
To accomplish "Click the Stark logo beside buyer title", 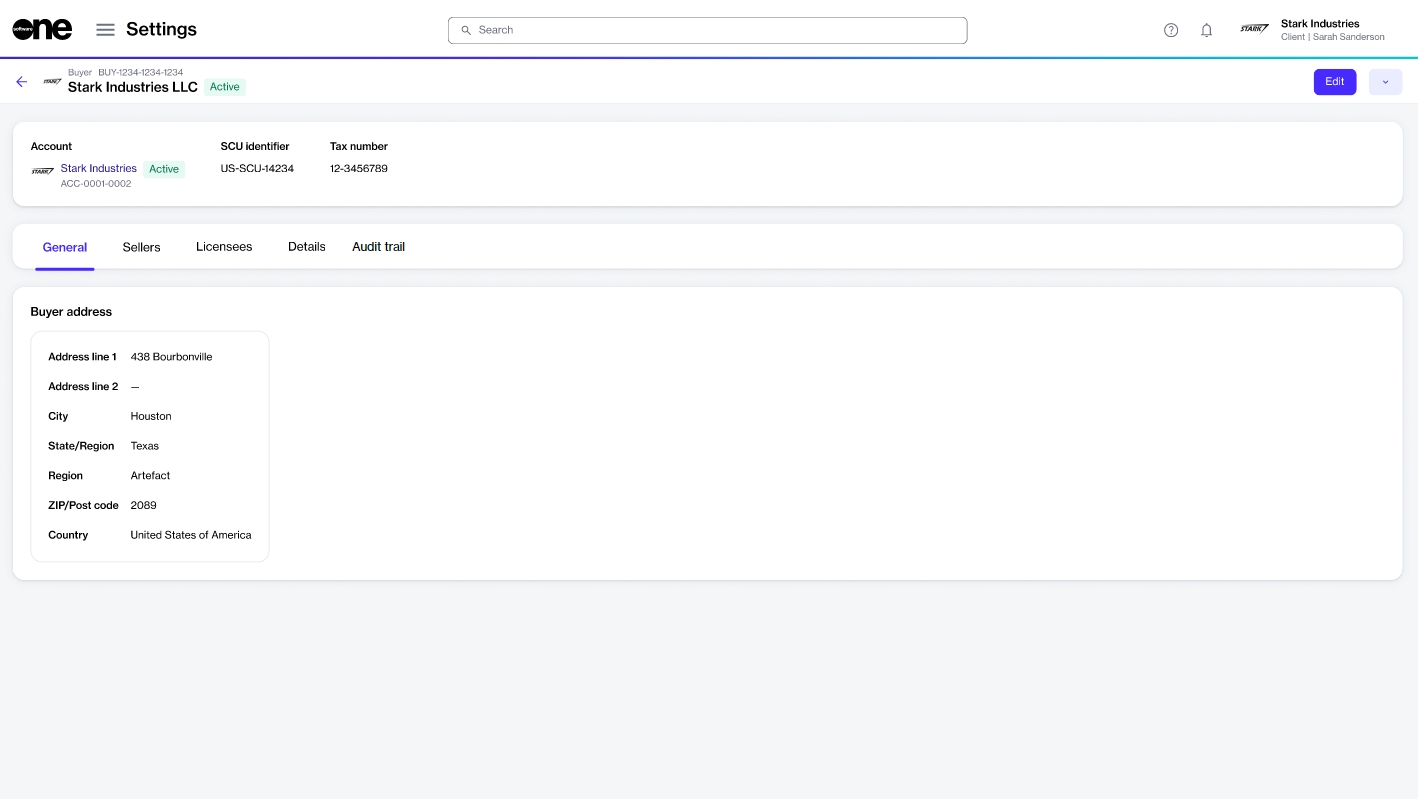I will point(52,82).
